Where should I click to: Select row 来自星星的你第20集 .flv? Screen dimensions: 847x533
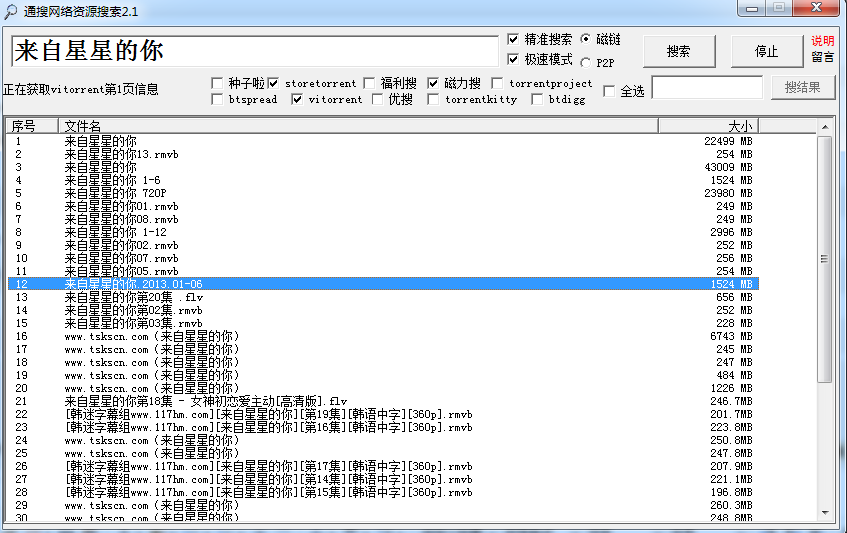point(383,297)
